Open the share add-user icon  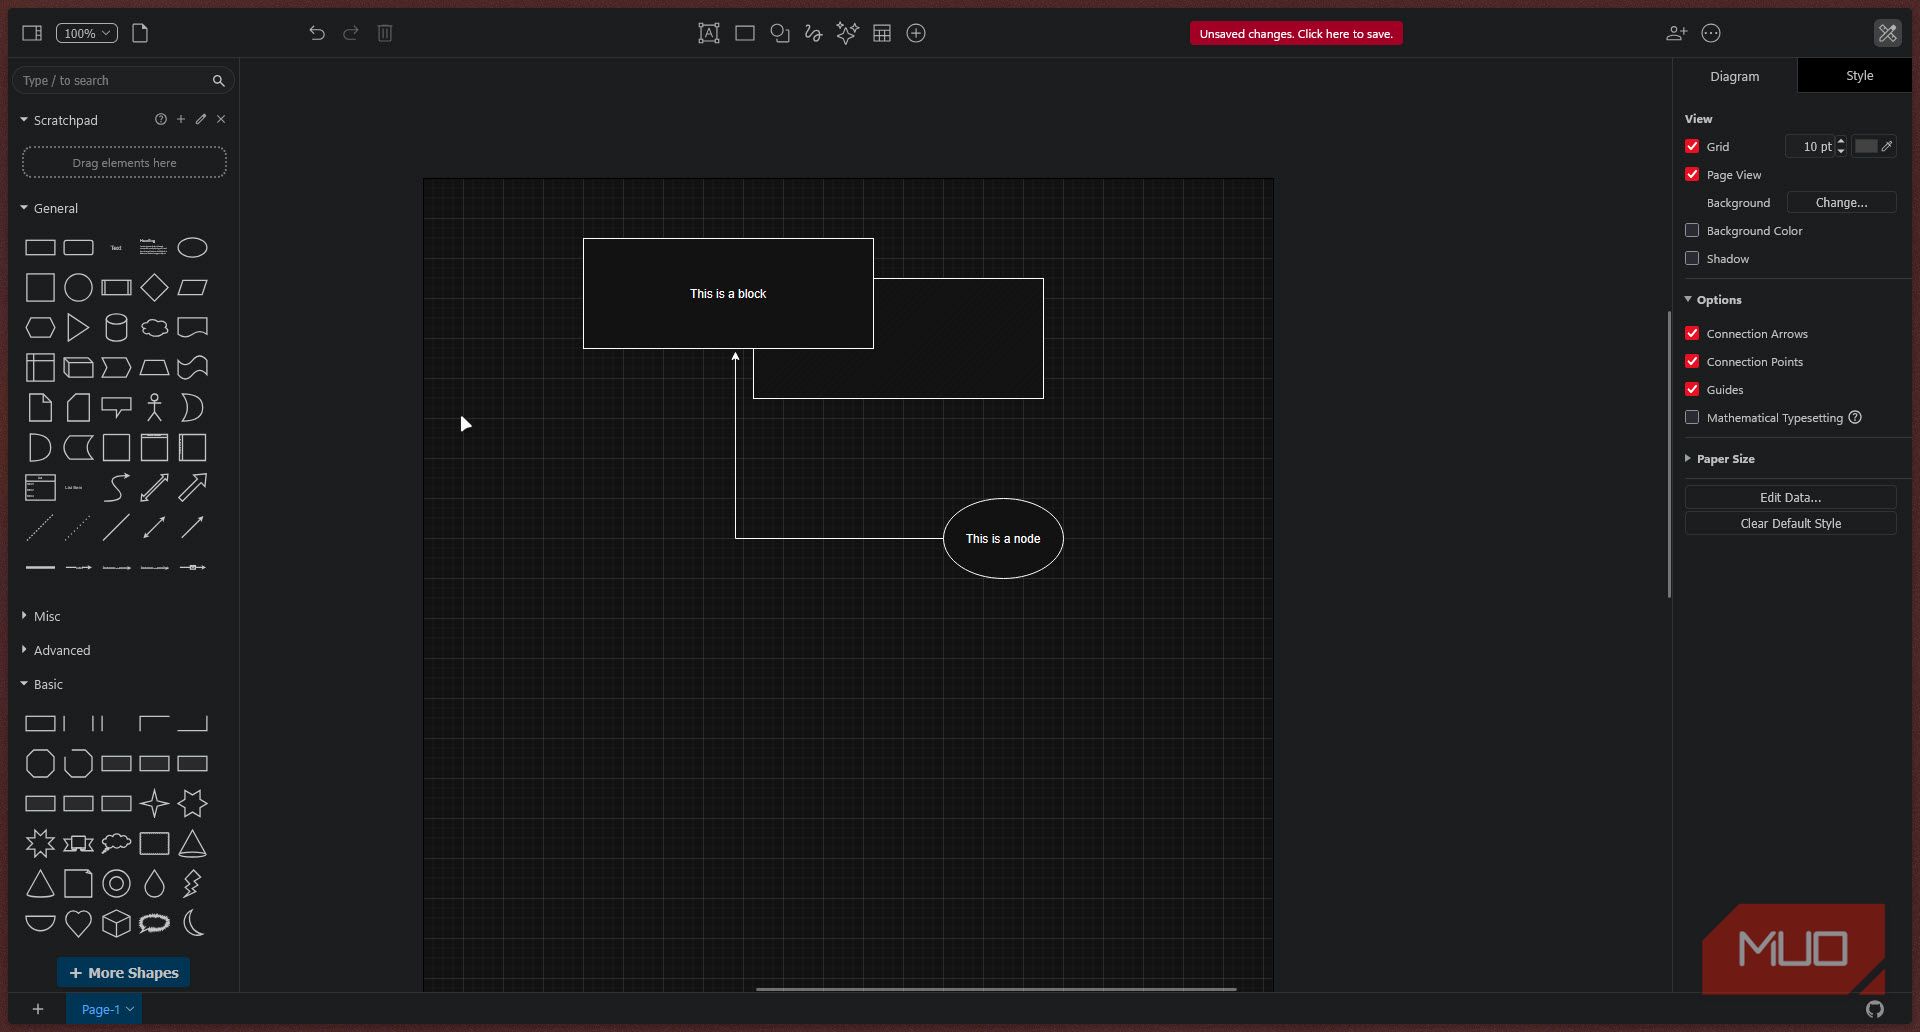pos(1677,33)
